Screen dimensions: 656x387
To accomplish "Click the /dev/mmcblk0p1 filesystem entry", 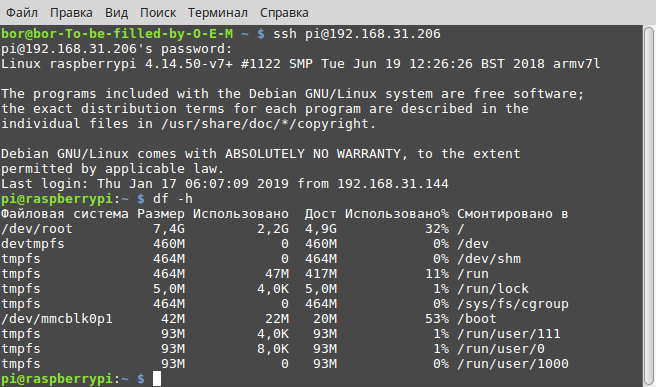I will (x=57, y=319).
